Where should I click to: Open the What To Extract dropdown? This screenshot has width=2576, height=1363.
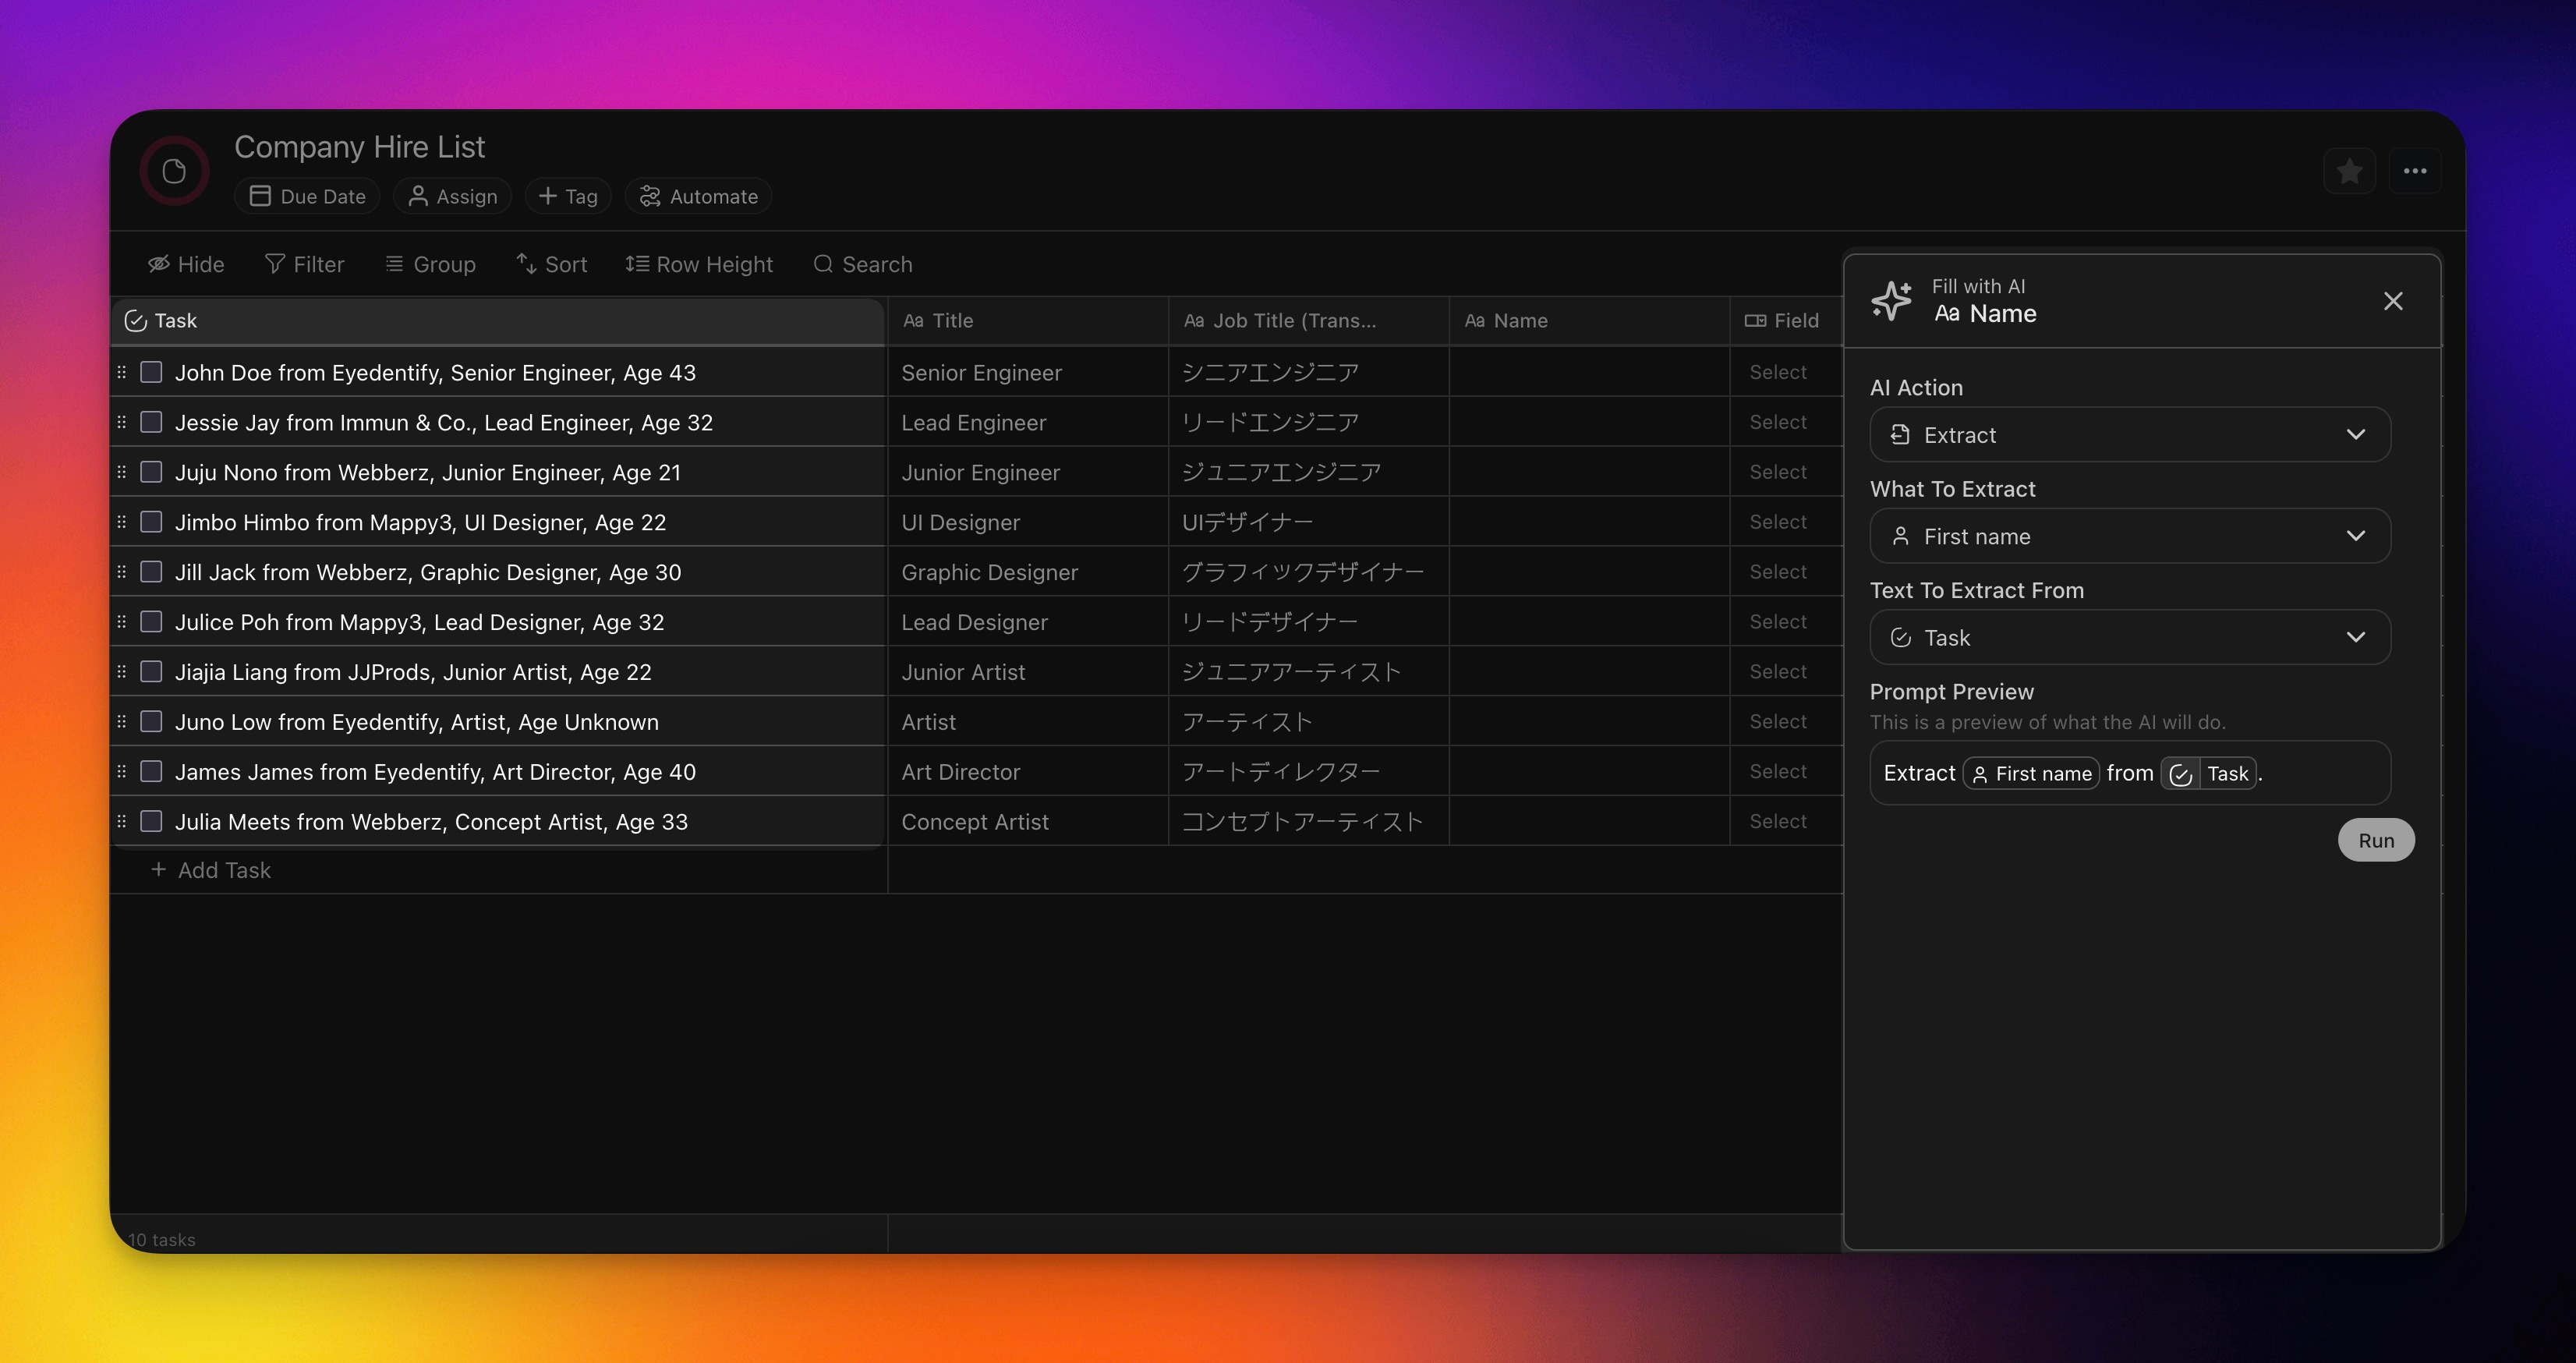click(x=2129, y=537)
